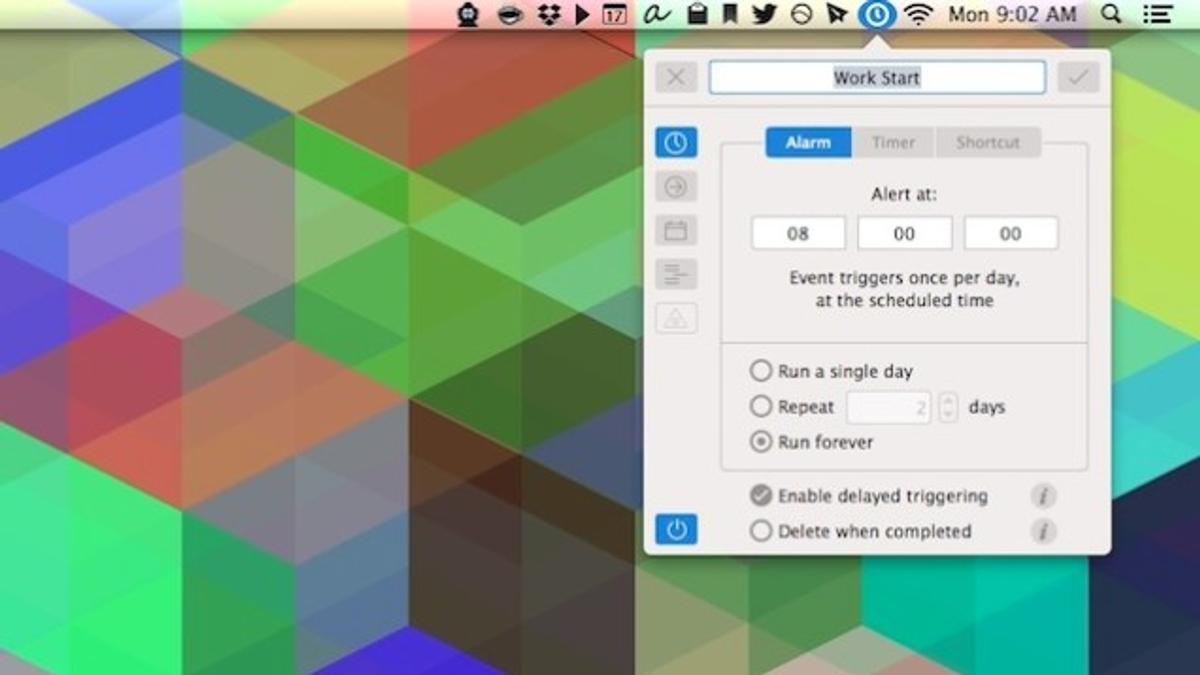Switch to the Timer tab

pyautogui.click(x=893, y=142)
